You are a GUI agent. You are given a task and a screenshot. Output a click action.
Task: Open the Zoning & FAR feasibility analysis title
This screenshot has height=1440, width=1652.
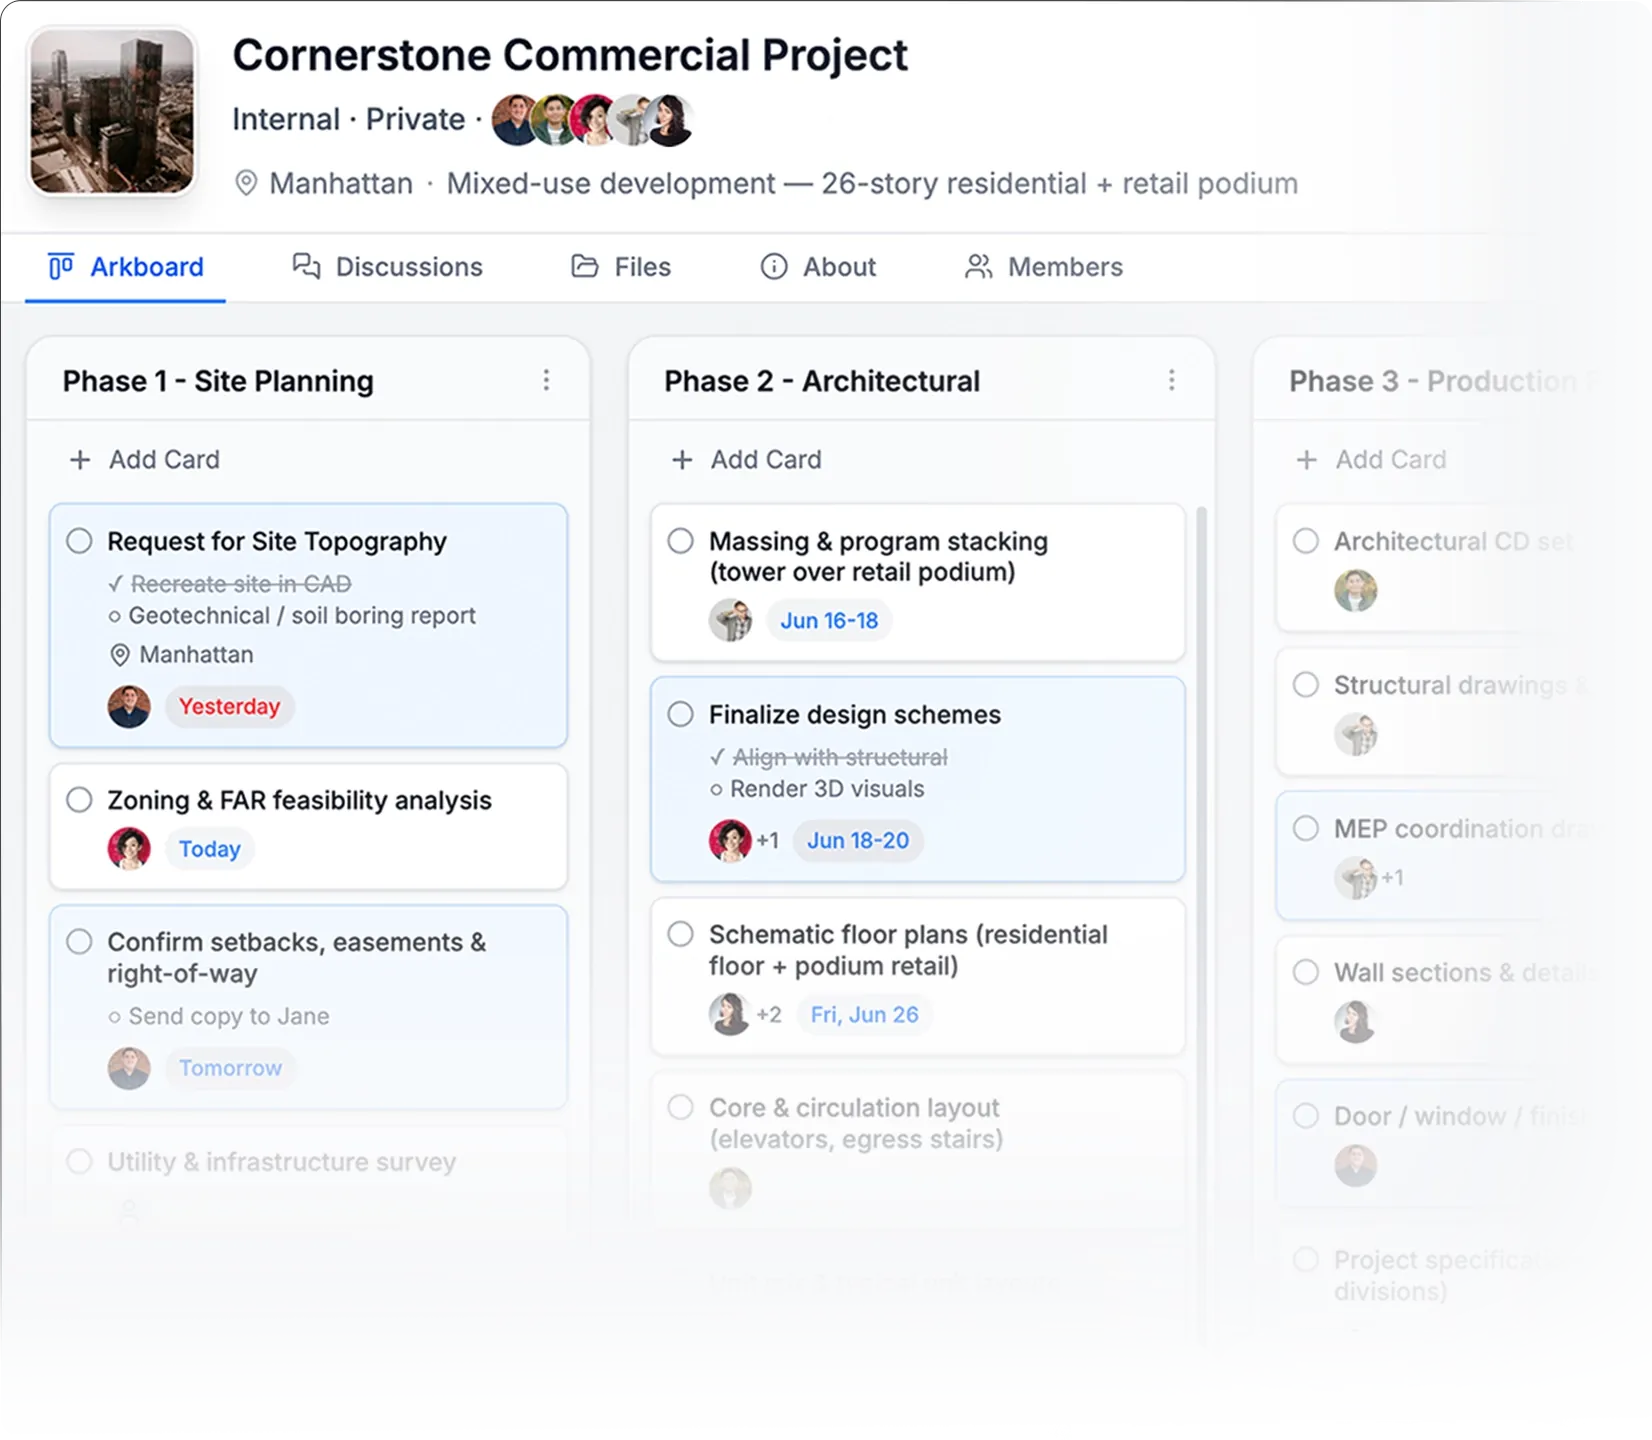tap(300, 800)
